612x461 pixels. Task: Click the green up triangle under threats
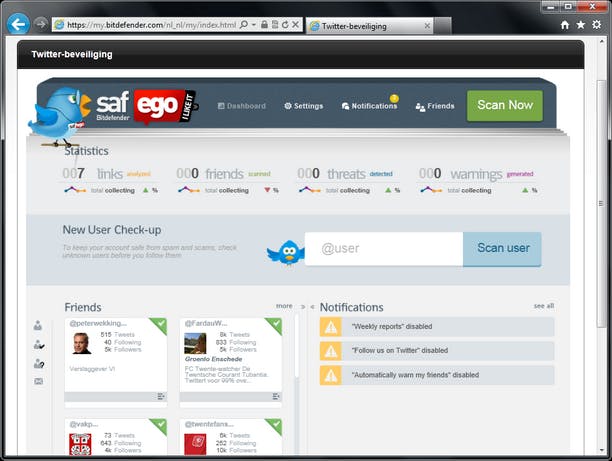point(388,190)
